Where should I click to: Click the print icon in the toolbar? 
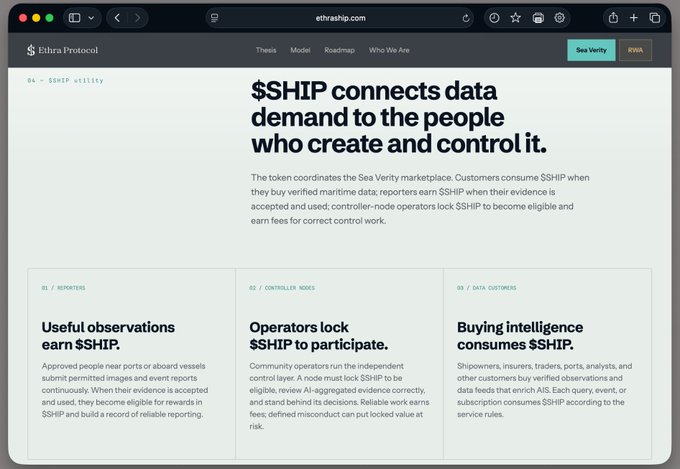pos(538,18)
